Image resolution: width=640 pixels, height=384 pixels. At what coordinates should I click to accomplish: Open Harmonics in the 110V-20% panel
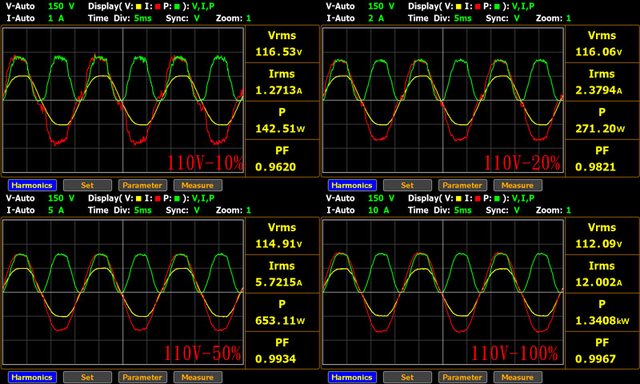point(352,185)
